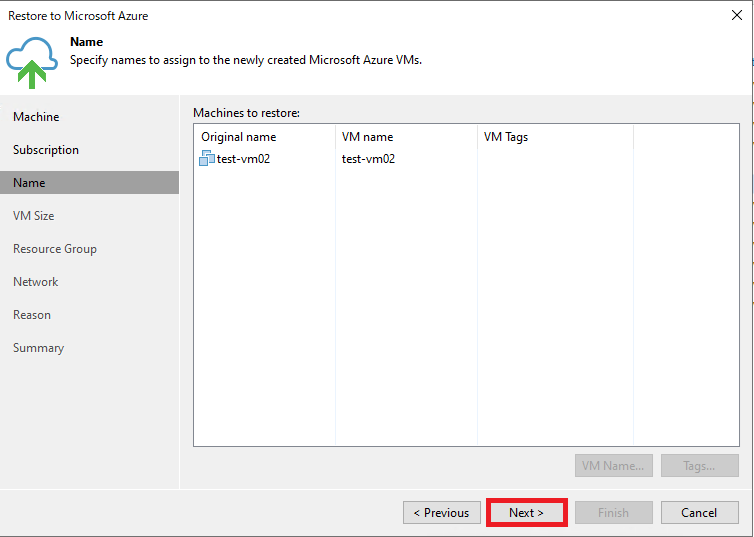Cancel the restore wizard
Screen dimensions: 754x537
[699, 512]
